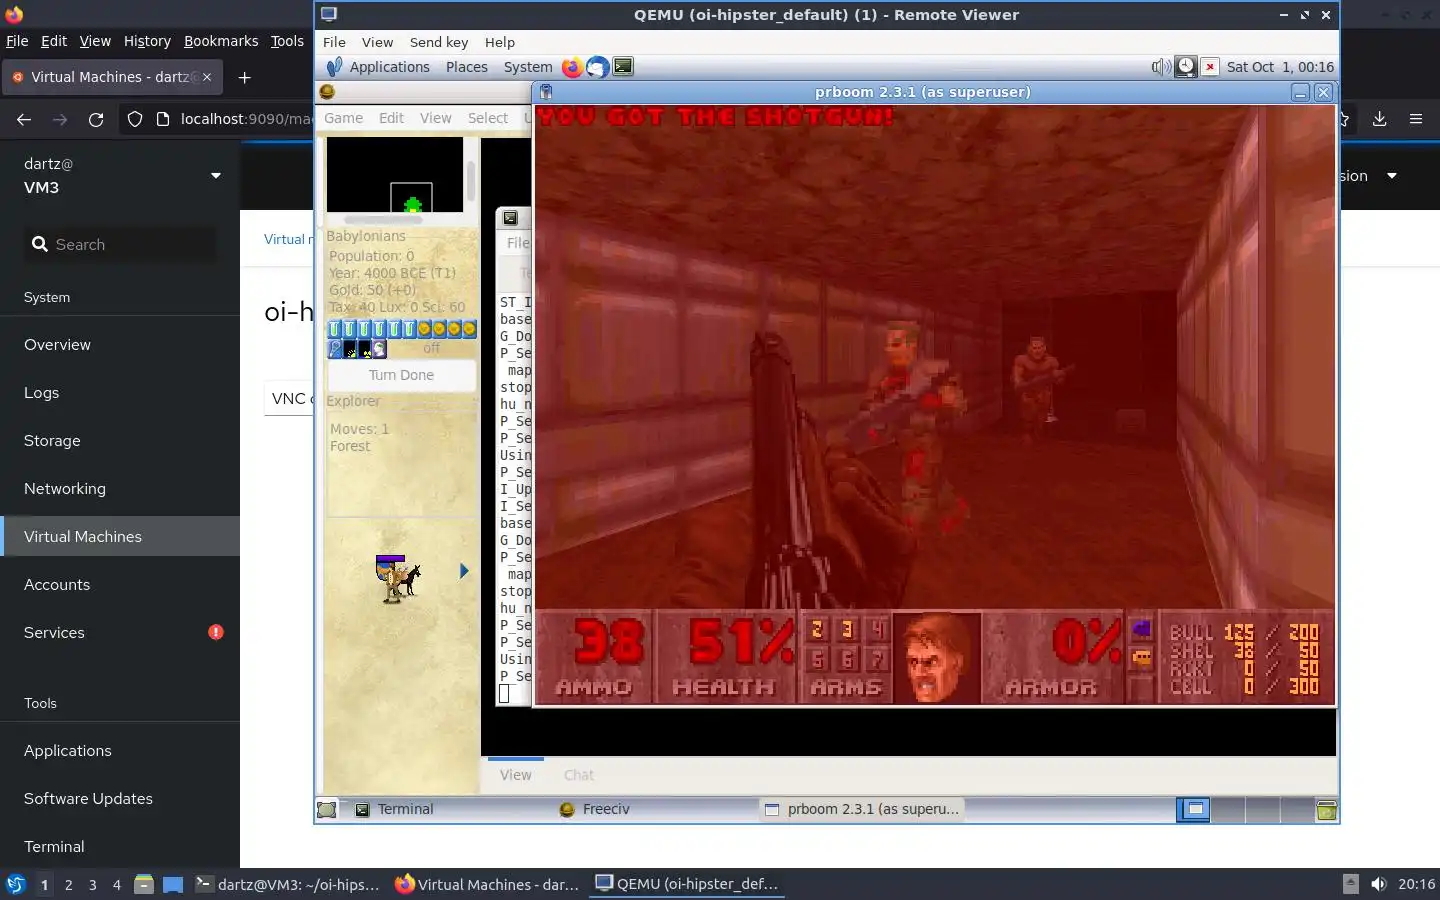Click the red X notification icon in guest panel
Screen dimensions: 1440x900
(1210, 67)
